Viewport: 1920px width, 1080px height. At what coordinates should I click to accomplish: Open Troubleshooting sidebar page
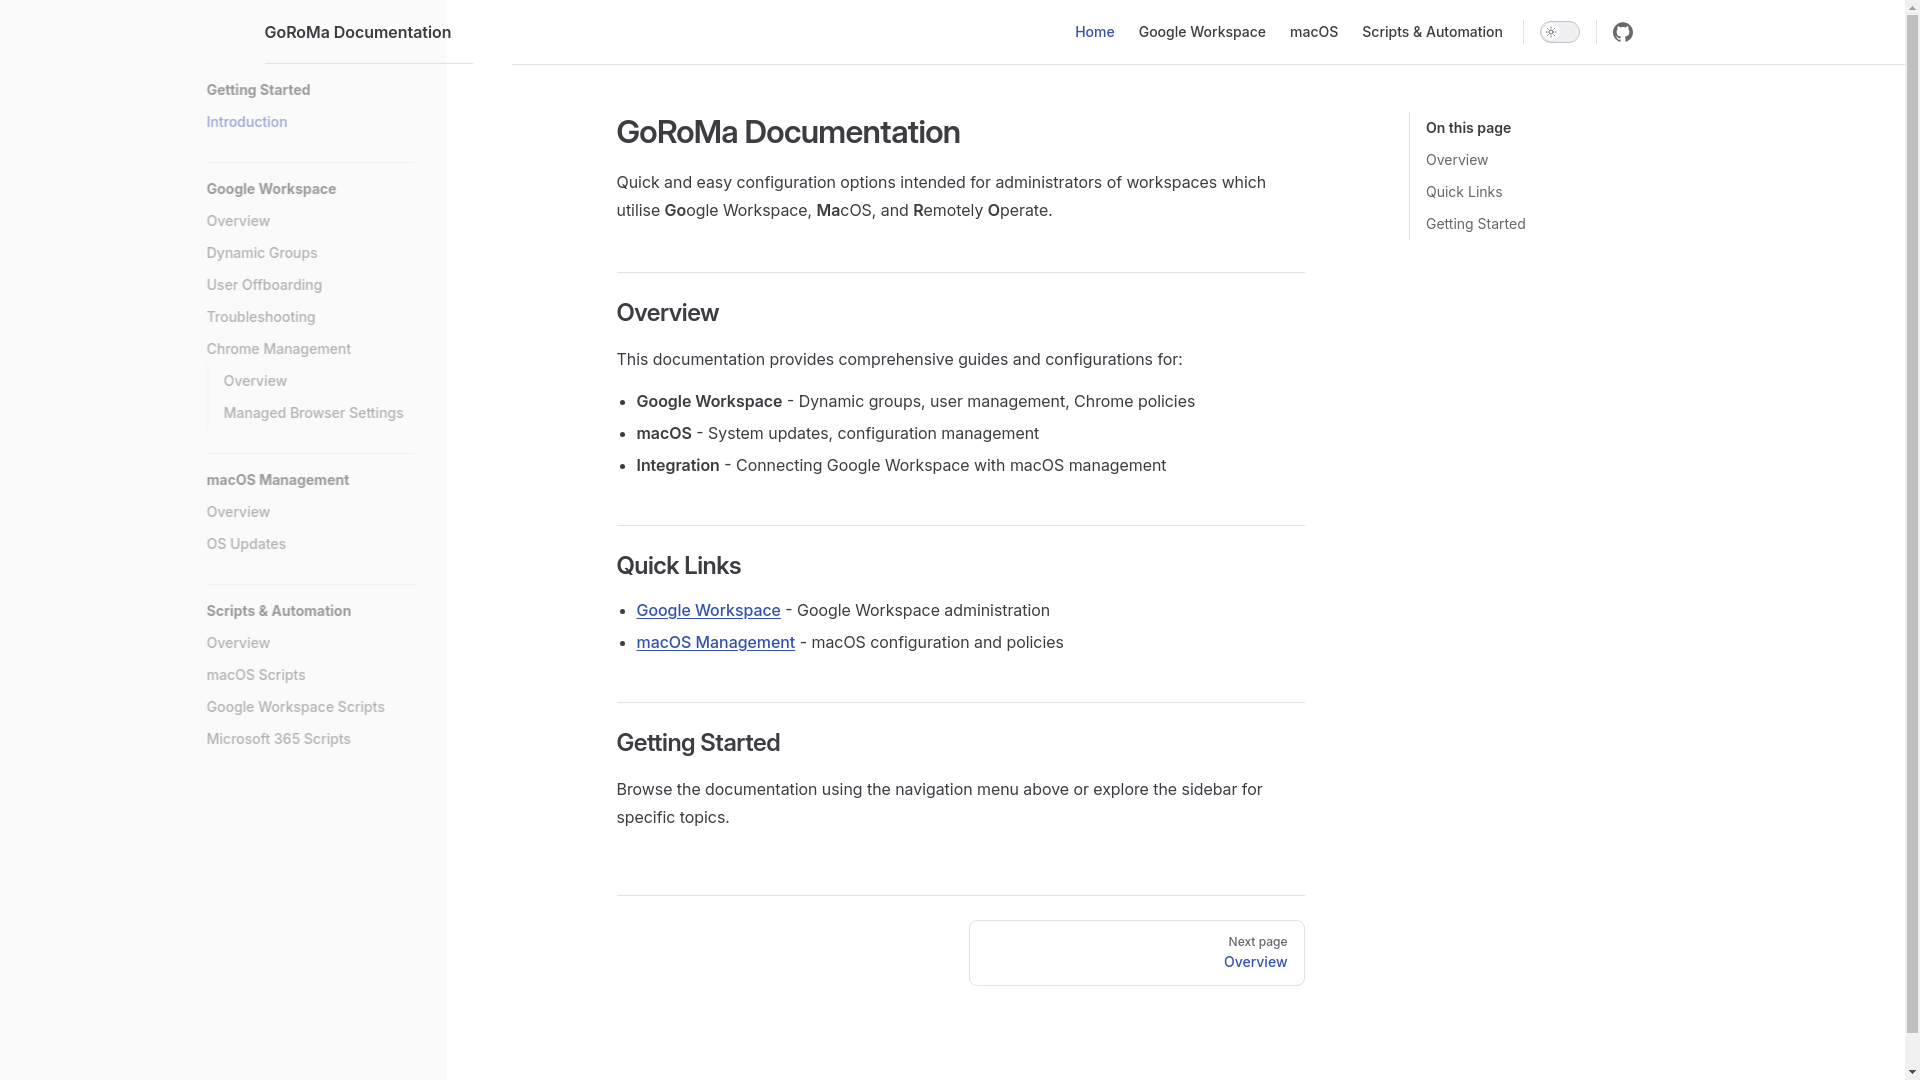tap(260, 317)
